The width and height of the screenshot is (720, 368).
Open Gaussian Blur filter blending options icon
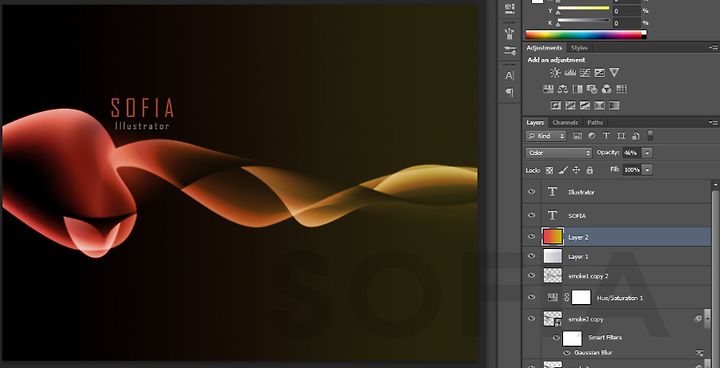[x=699, y=353]
